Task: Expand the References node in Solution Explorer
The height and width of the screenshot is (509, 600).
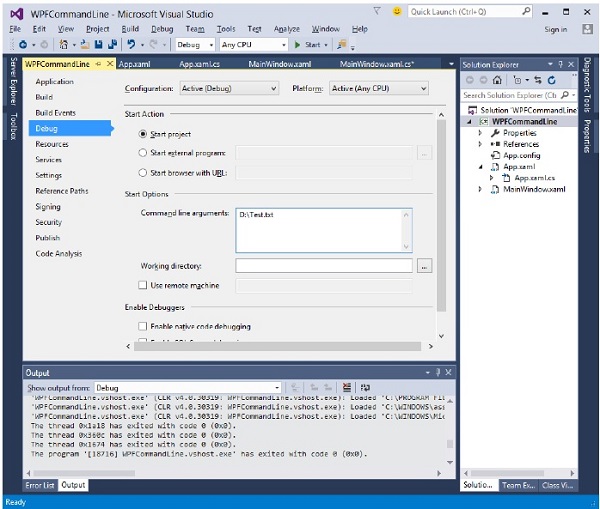Action: pos(480,144)
